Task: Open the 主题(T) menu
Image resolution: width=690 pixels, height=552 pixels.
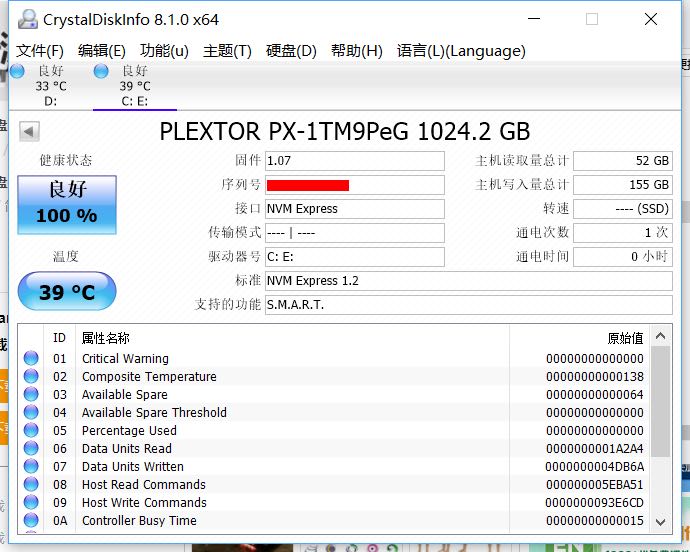Action: 227,51
